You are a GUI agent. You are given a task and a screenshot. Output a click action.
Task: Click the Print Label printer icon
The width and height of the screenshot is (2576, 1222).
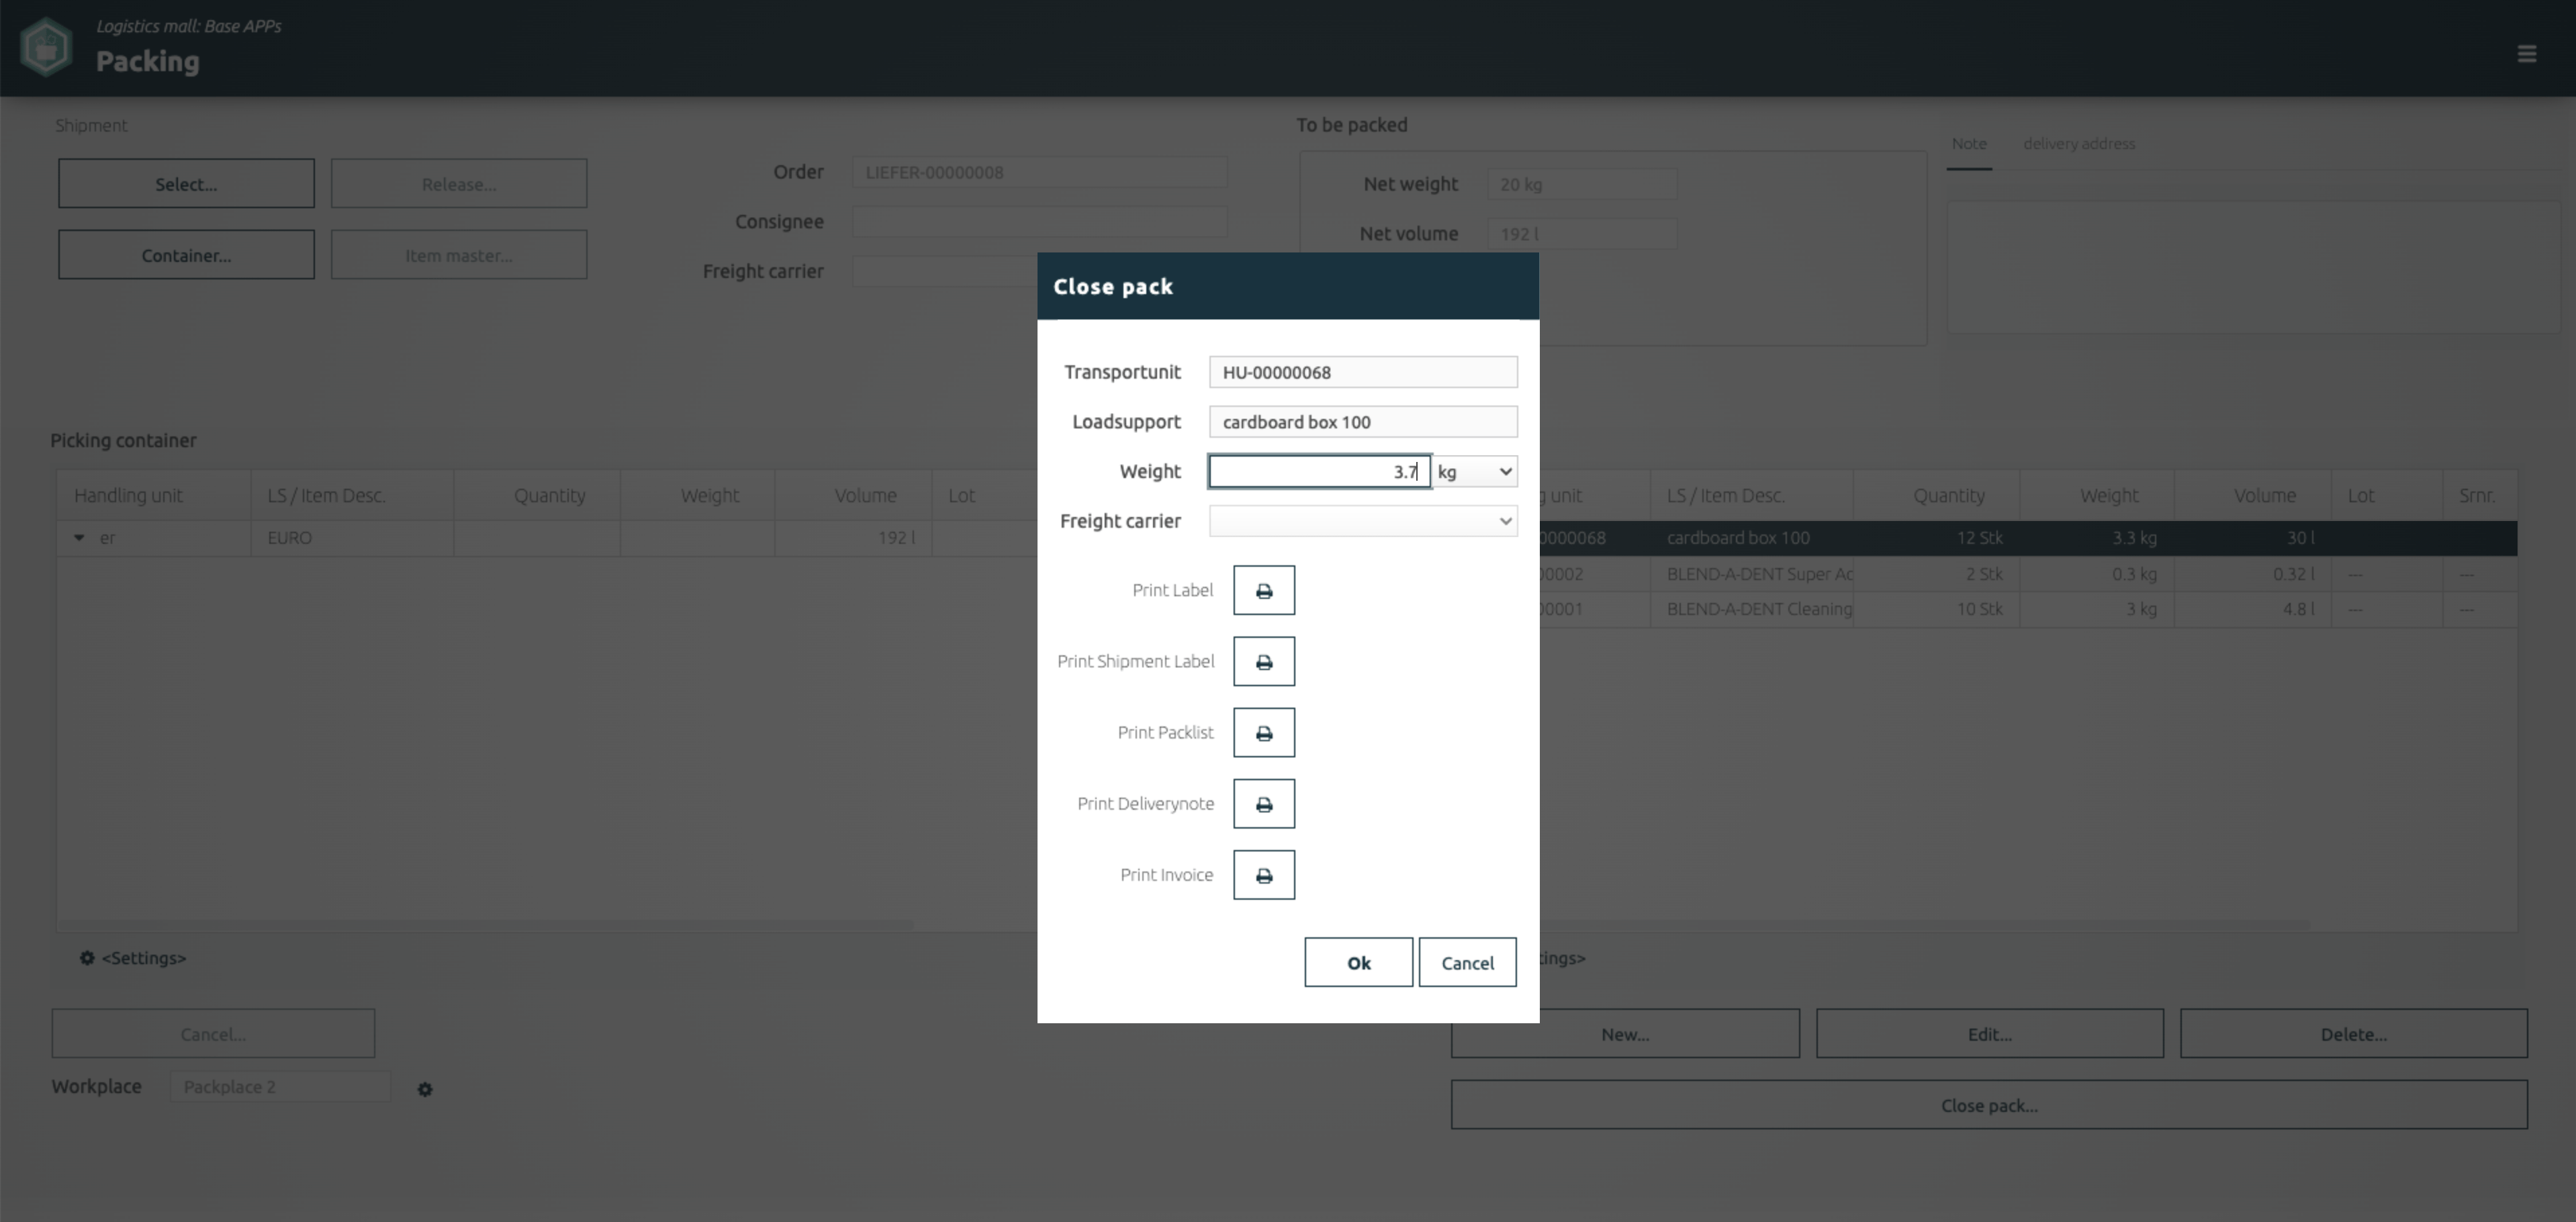[x=1264, y=590]
